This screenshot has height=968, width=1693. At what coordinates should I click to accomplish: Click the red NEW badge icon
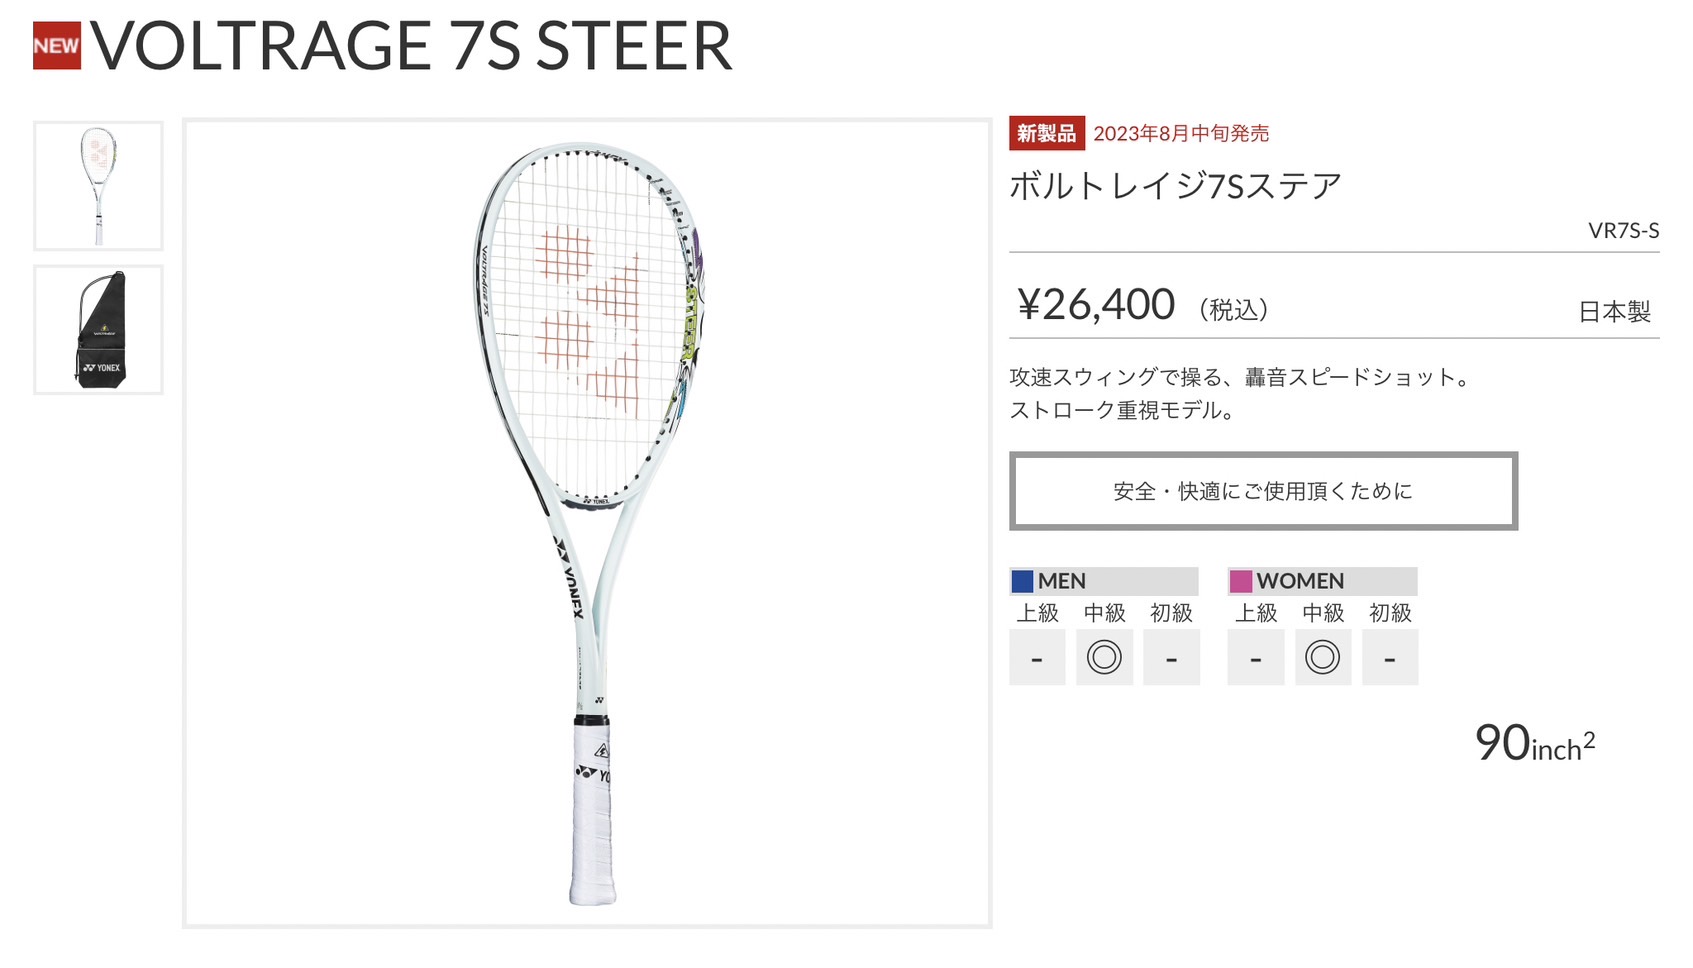pos(57,46)
